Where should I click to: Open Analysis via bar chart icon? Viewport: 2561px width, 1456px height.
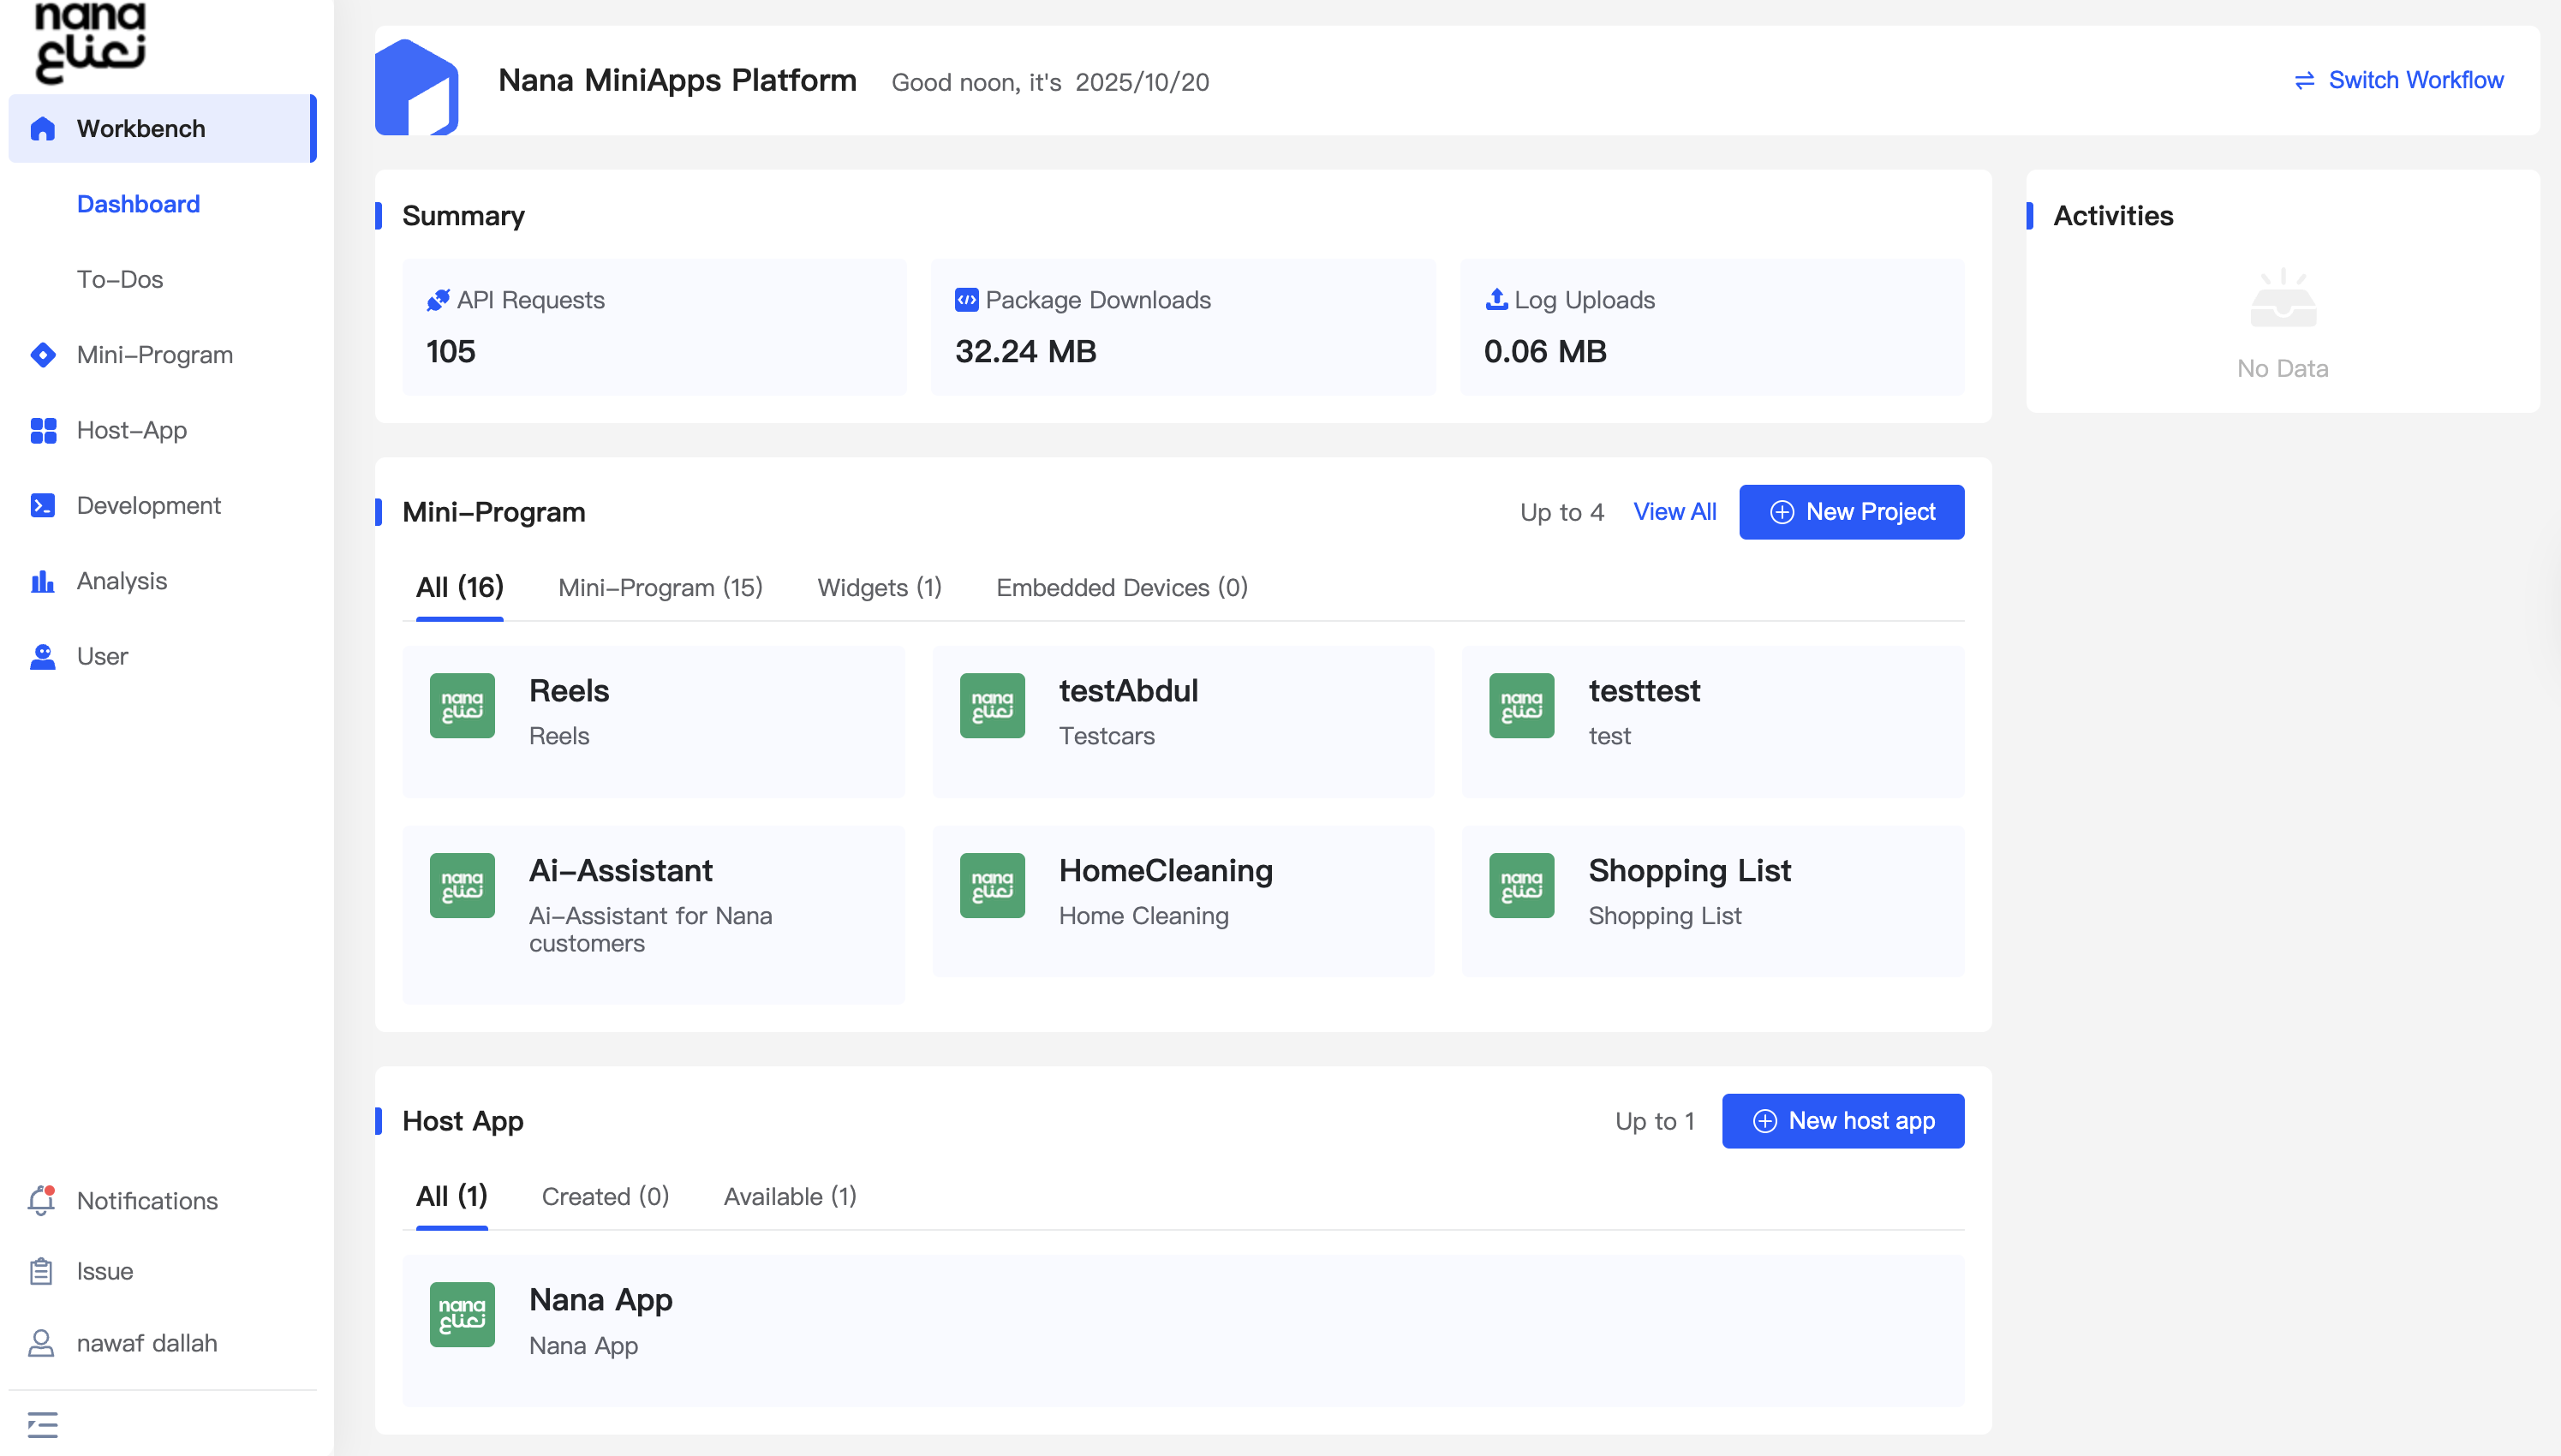(x=43, y=581)
